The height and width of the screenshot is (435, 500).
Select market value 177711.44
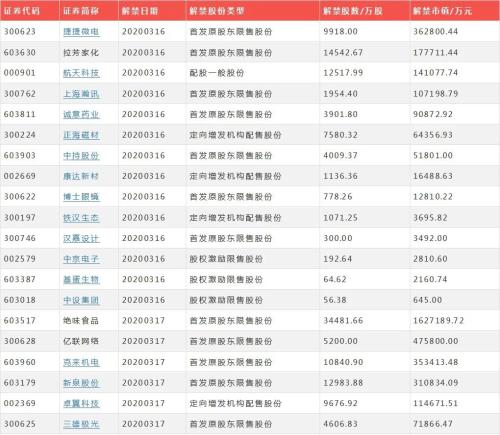point(436,52)
